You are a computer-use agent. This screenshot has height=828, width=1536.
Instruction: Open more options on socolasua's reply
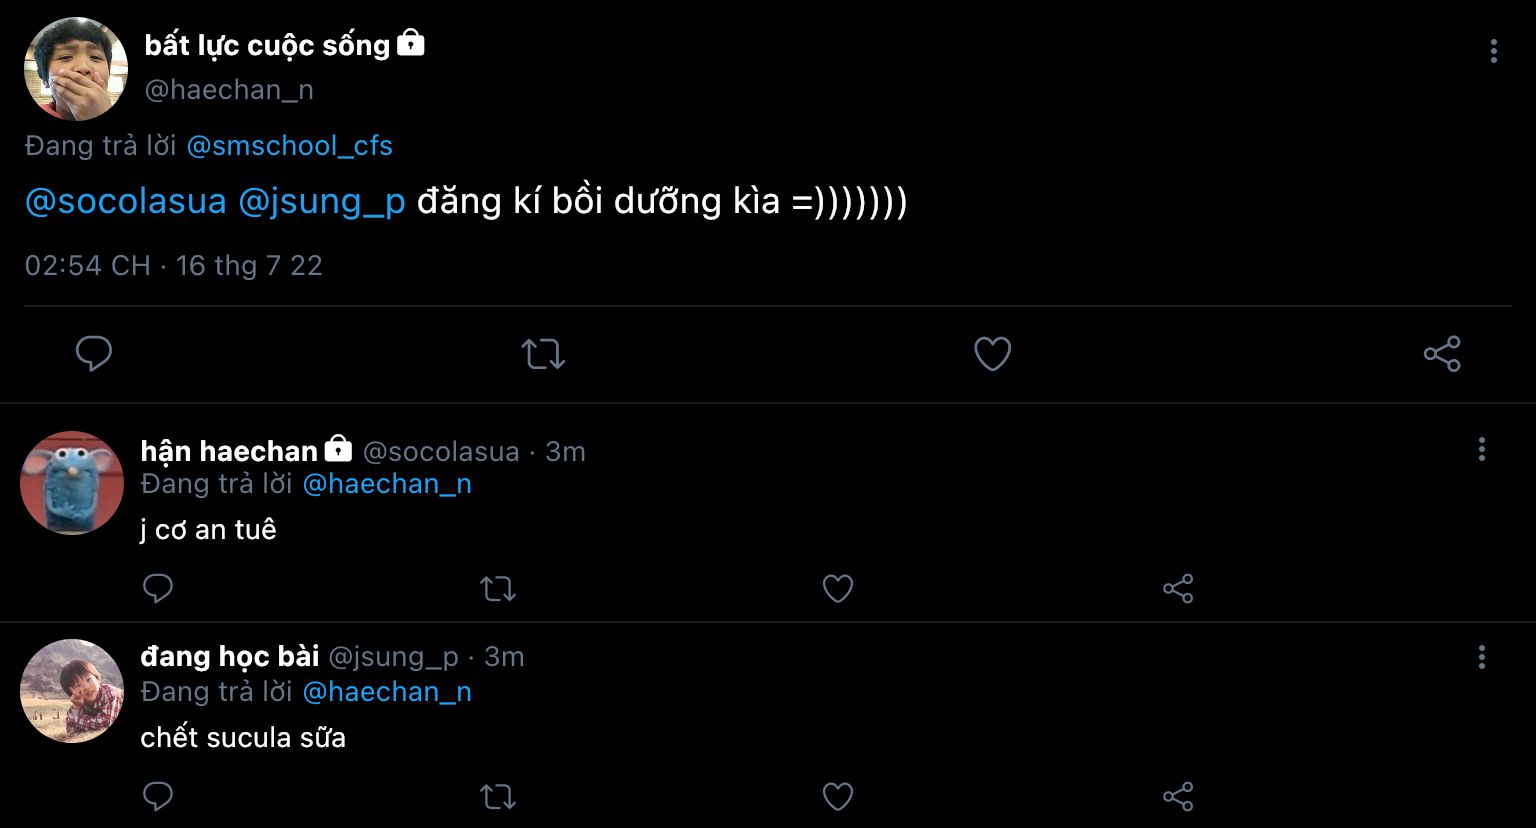coord(1481,449)
